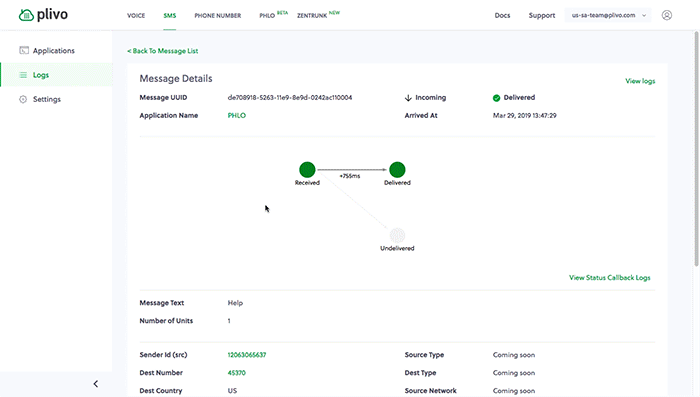
Task: Collapse the sidebar with the chevron arrow
Action: point(96,384)
